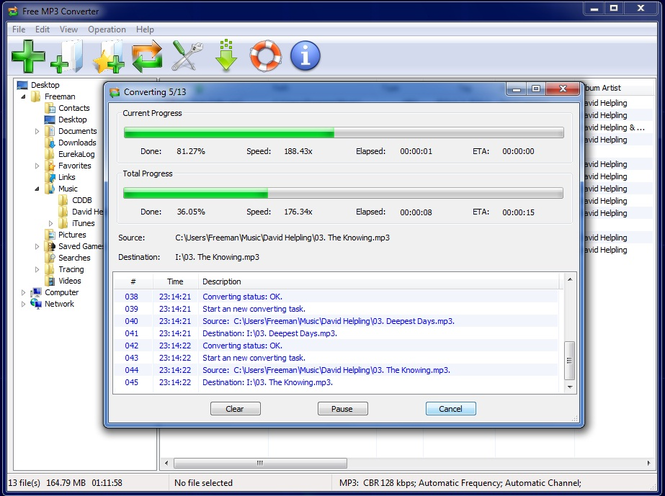
Task: Open the Operation menu
Action: [x=107, y=30]
